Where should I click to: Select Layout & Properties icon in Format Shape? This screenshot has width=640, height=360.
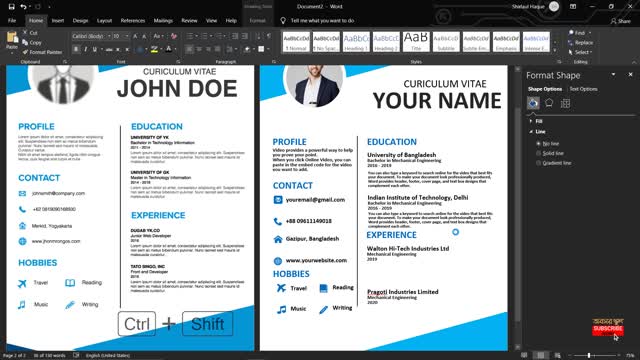coord(565,103)
